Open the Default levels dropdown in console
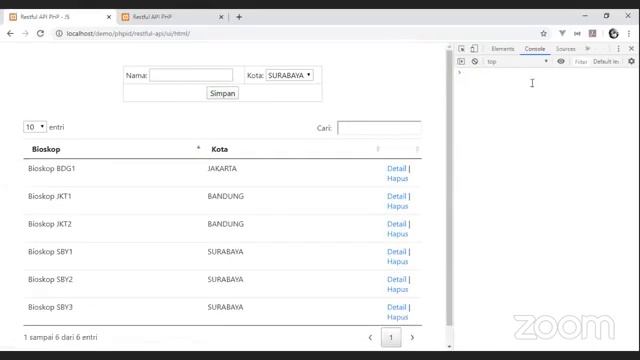 [606, 61]
